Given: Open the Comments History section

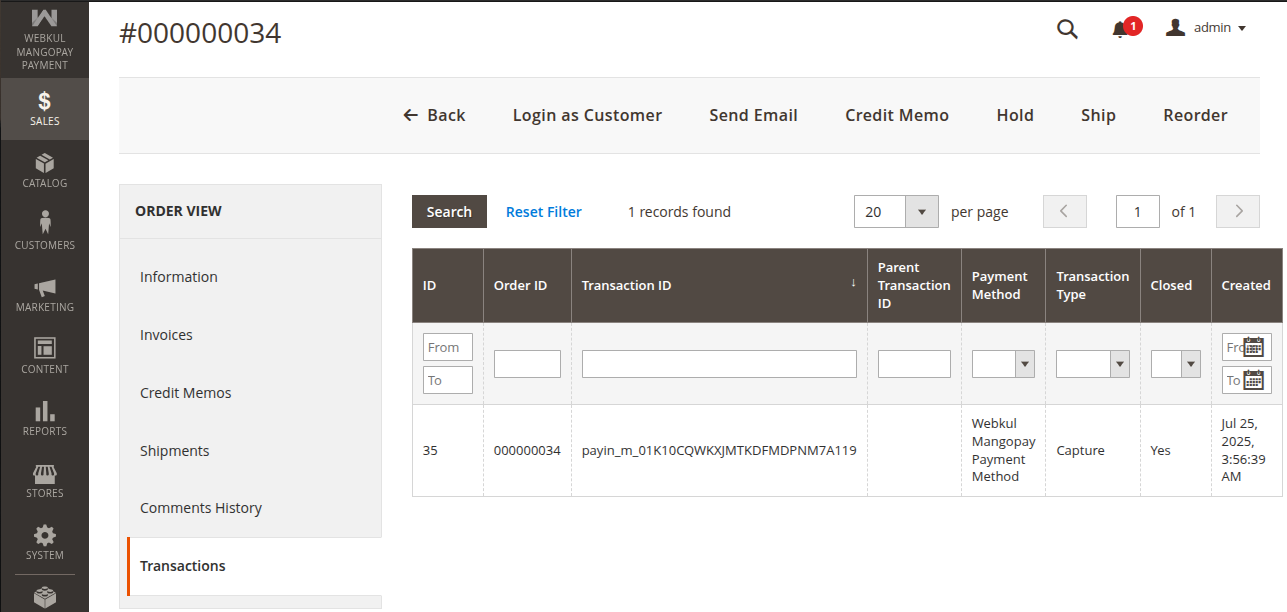Looking at the screenshot, I should point(201,507).
